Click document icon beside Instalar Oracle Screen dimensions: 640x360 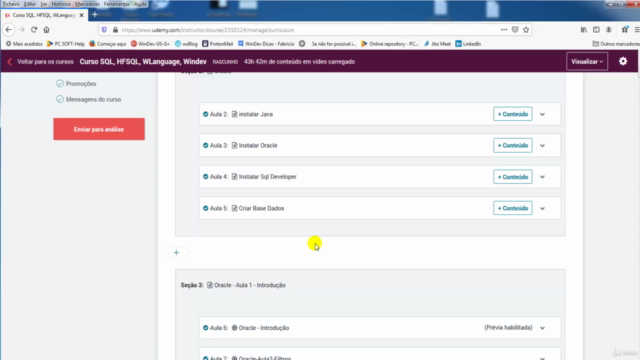coord(234,145)
